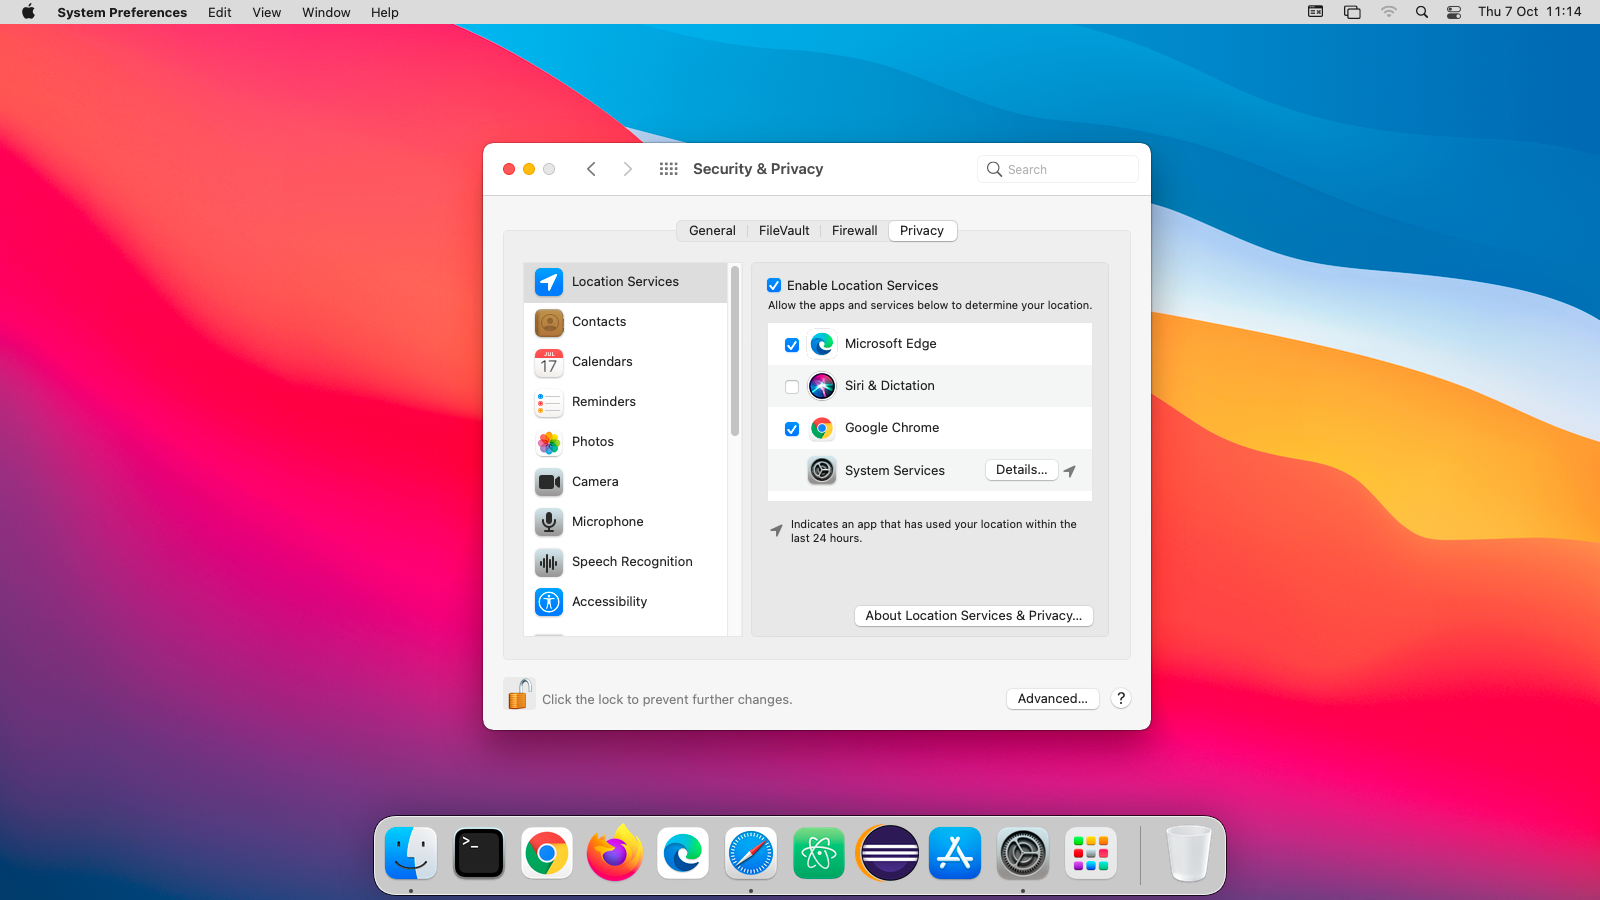Image resolution: width=1600 pixels, height=900 pixels.
Task: Click the lock icon to prevent changes
Action: (x=518, y=695)
